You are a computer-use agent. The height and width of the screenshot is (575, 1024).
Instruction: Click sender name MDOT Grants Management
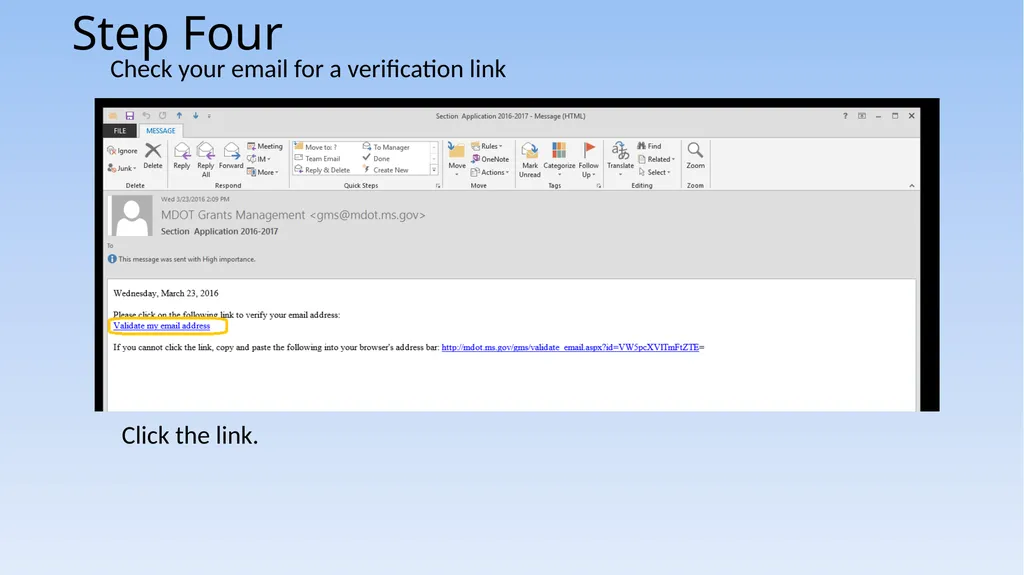(233, 215)
